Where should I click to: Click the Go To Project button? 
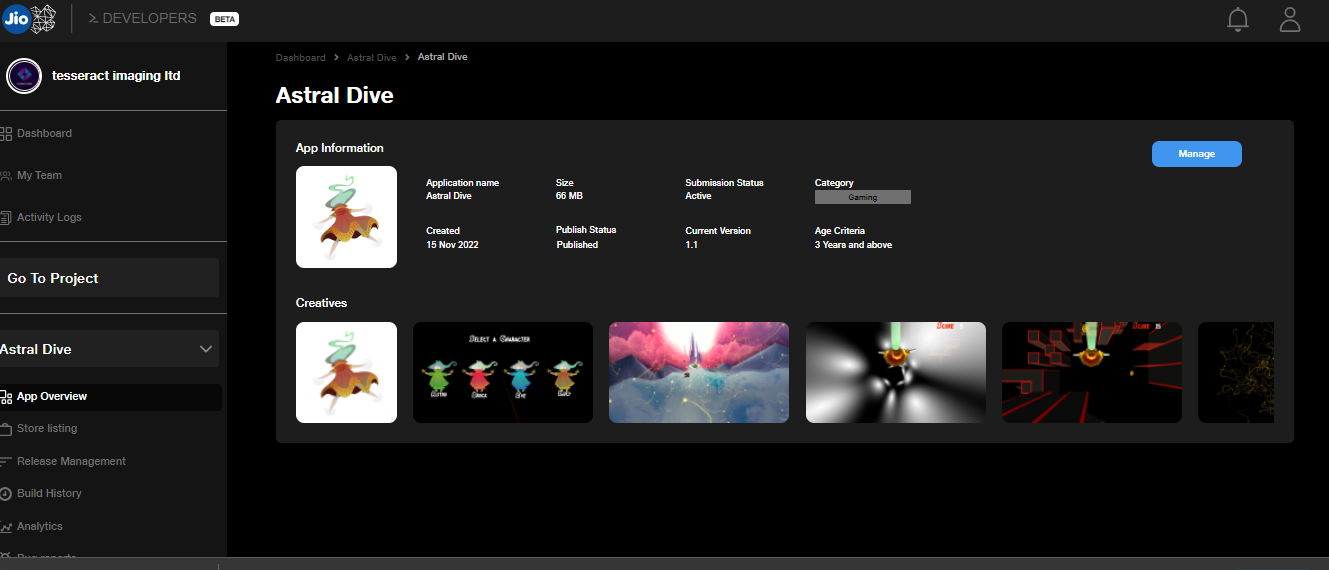pos(109,278)
